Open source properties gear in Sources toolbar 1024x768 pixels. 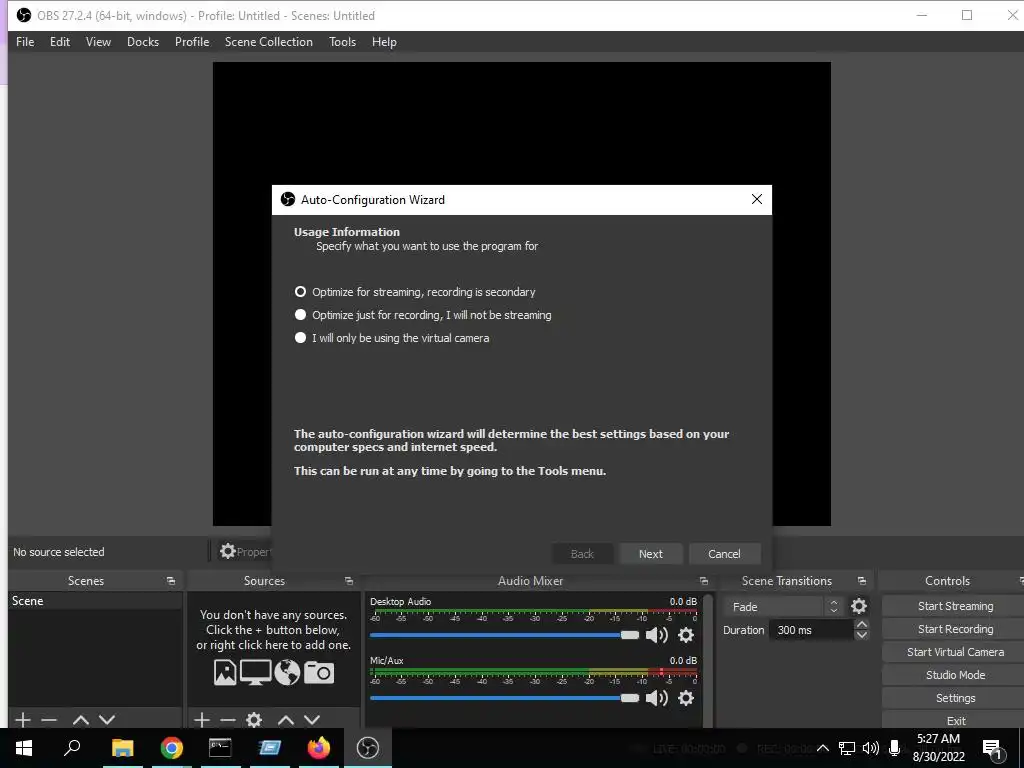pos(254,720)
